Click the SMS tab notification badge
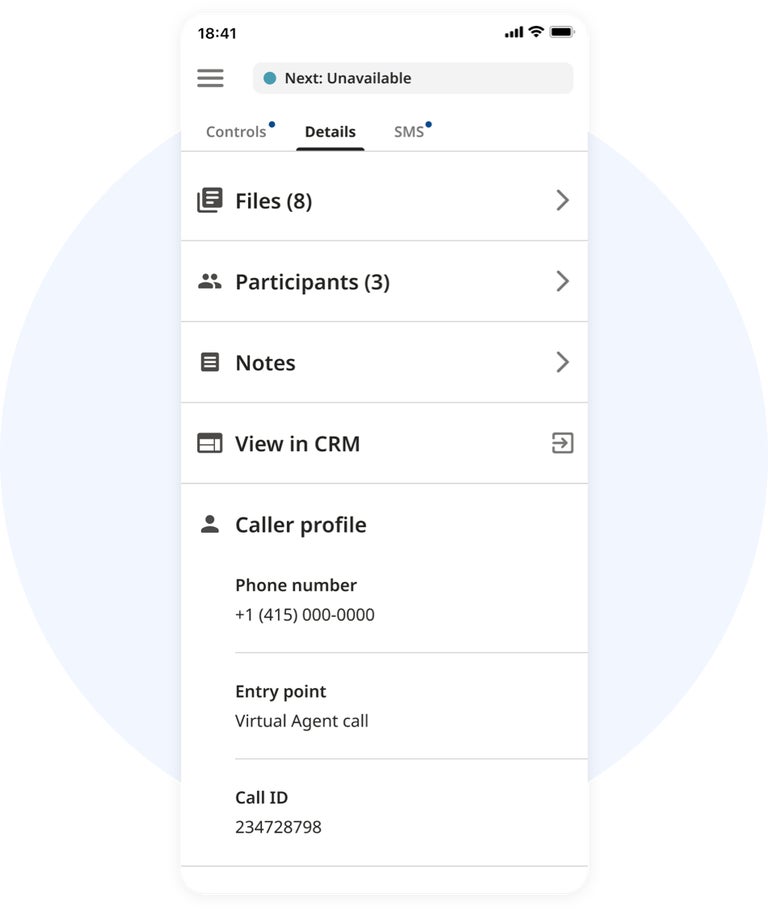The image size is (768, 911). pyautogui.click(x=428, y=123)
